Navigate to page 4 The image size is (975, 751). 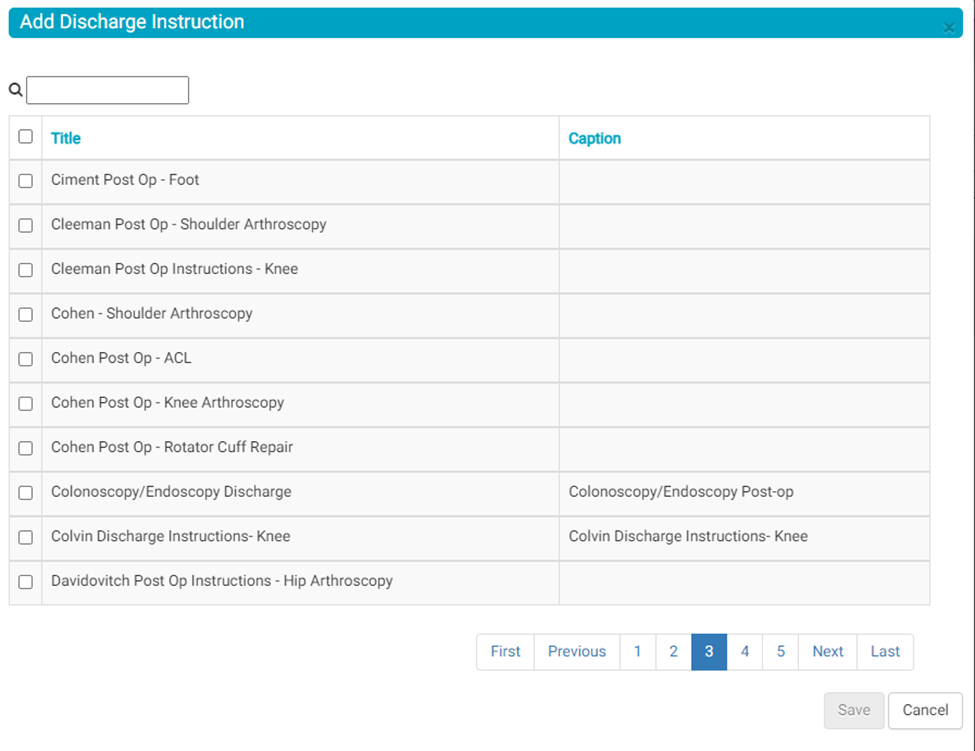click(x=744, y=651)
